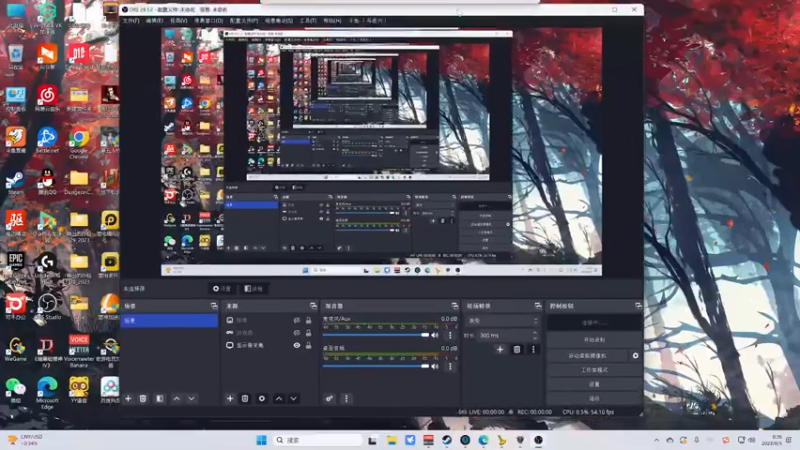Open source properties gear in Sources panel
The image size is (800, 450).
point(262,398)
